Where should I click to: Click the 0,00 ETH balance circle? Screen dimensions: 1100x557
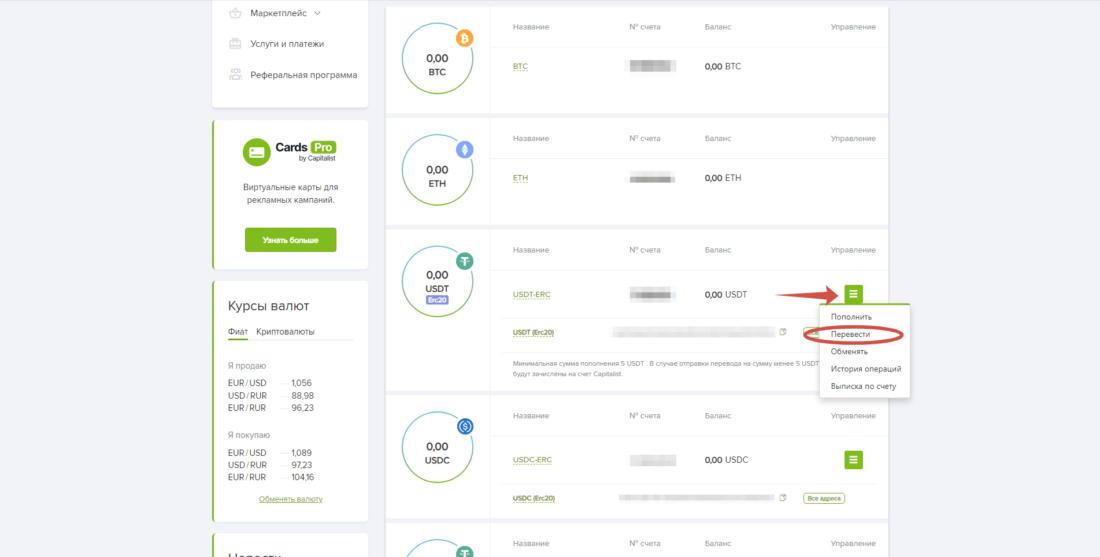coord(437,170)
